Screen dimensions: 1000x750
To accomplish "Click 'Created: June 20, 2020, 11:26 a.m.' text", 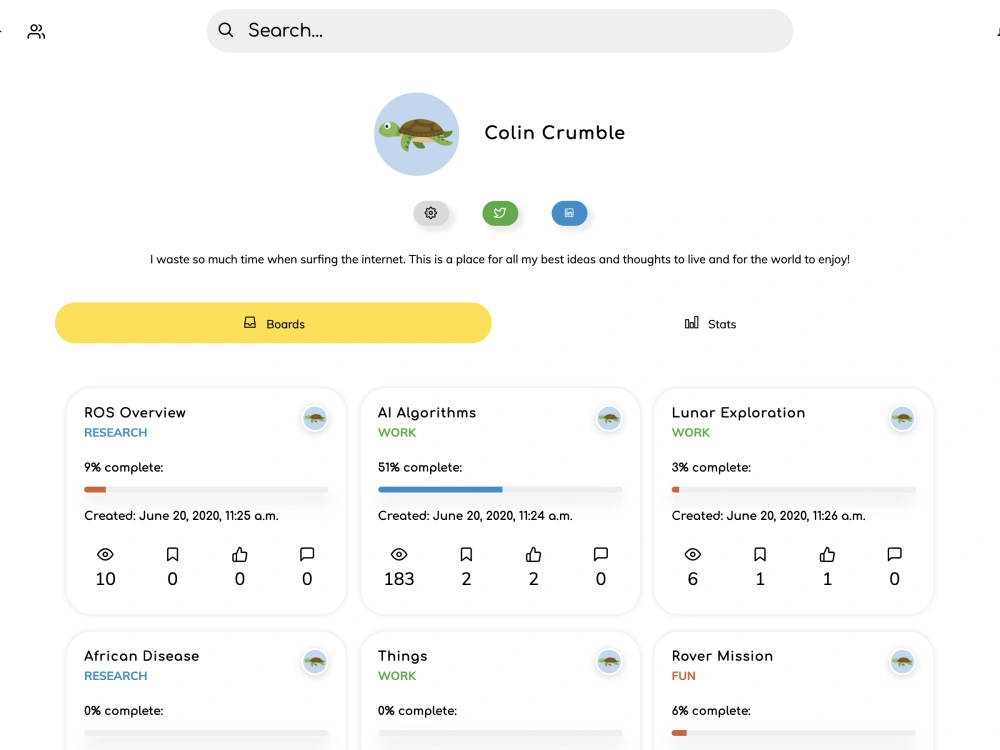I will point(768,516).
